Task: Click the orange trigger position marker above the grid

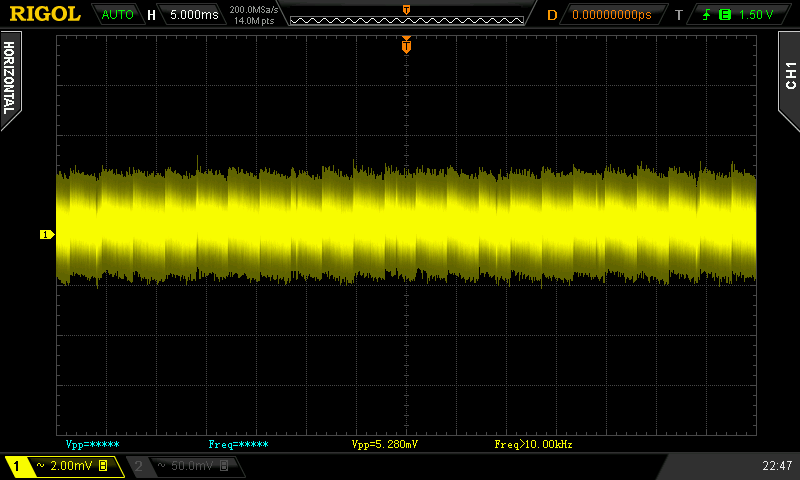Action: click(406, 45)
